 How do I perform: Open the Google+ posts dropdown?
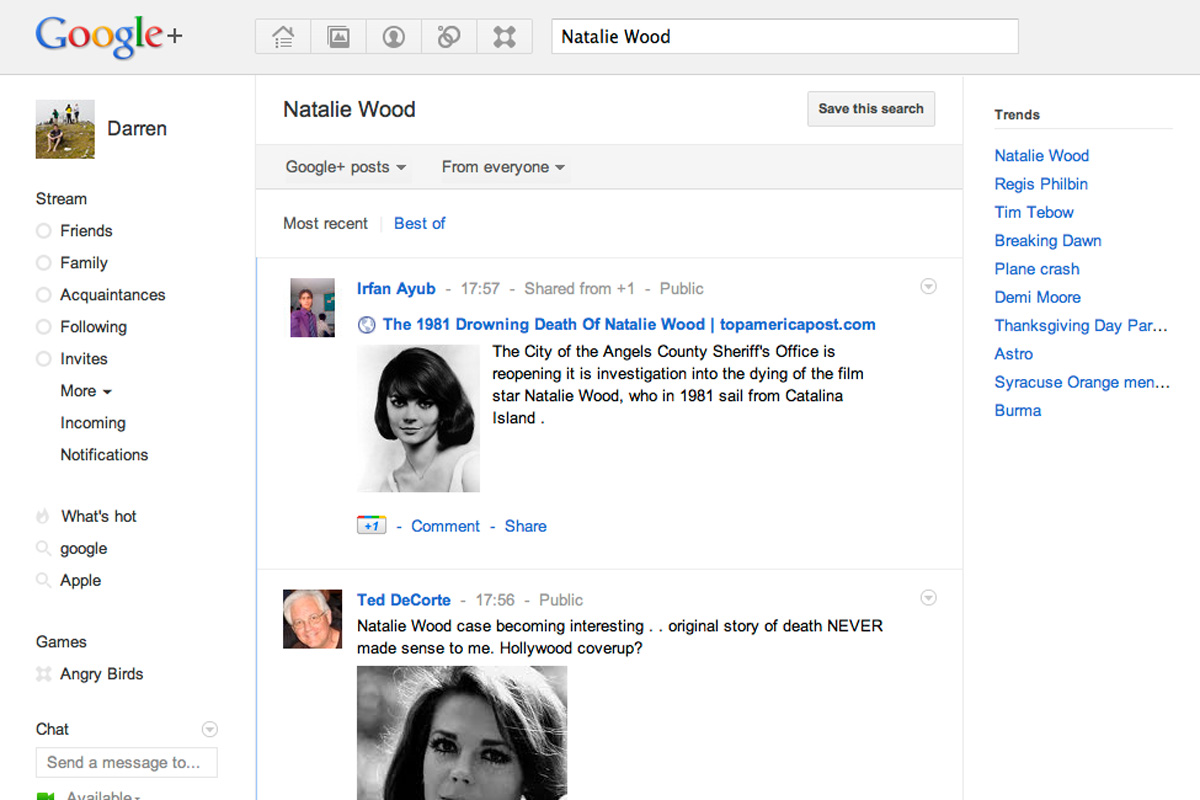[x=345, y=167]
